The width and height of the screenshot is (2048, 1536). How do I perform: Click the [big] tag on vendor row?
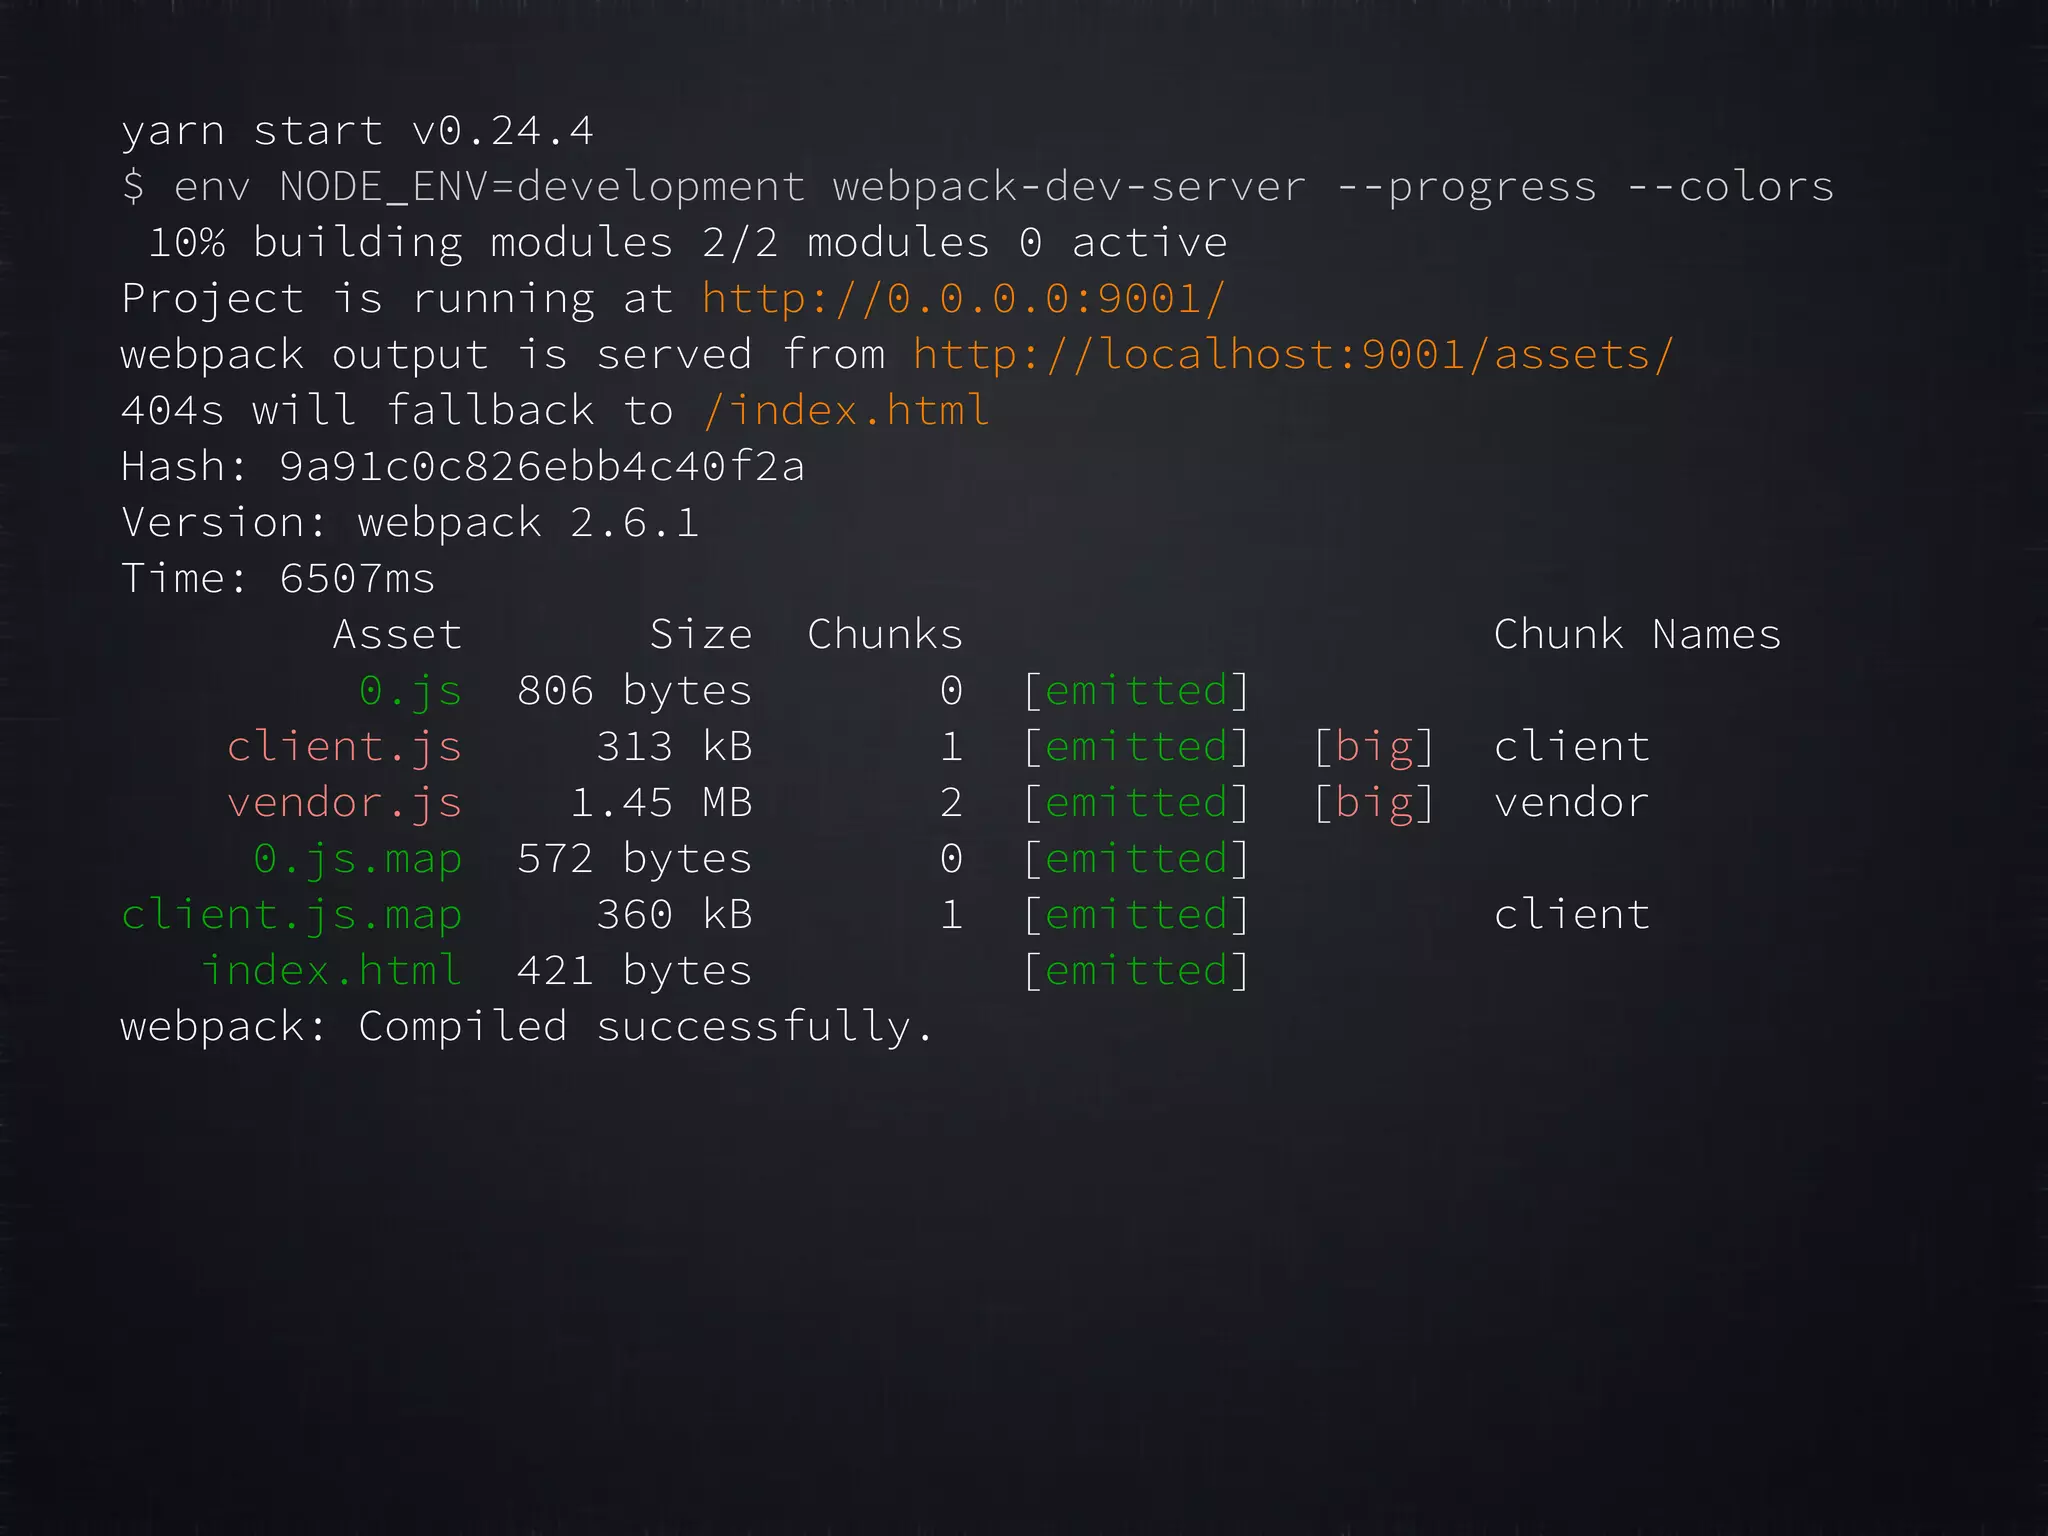(x=1374, y=803)
